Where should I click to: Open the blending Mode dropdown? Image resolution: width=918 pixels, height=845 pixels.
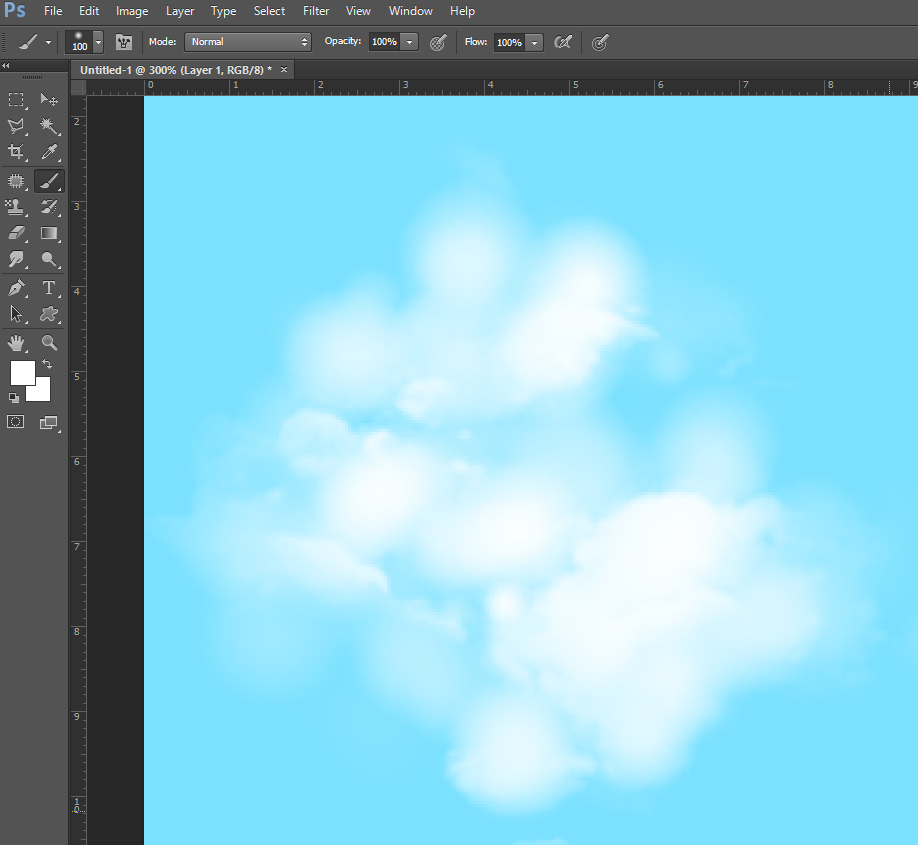248,42
